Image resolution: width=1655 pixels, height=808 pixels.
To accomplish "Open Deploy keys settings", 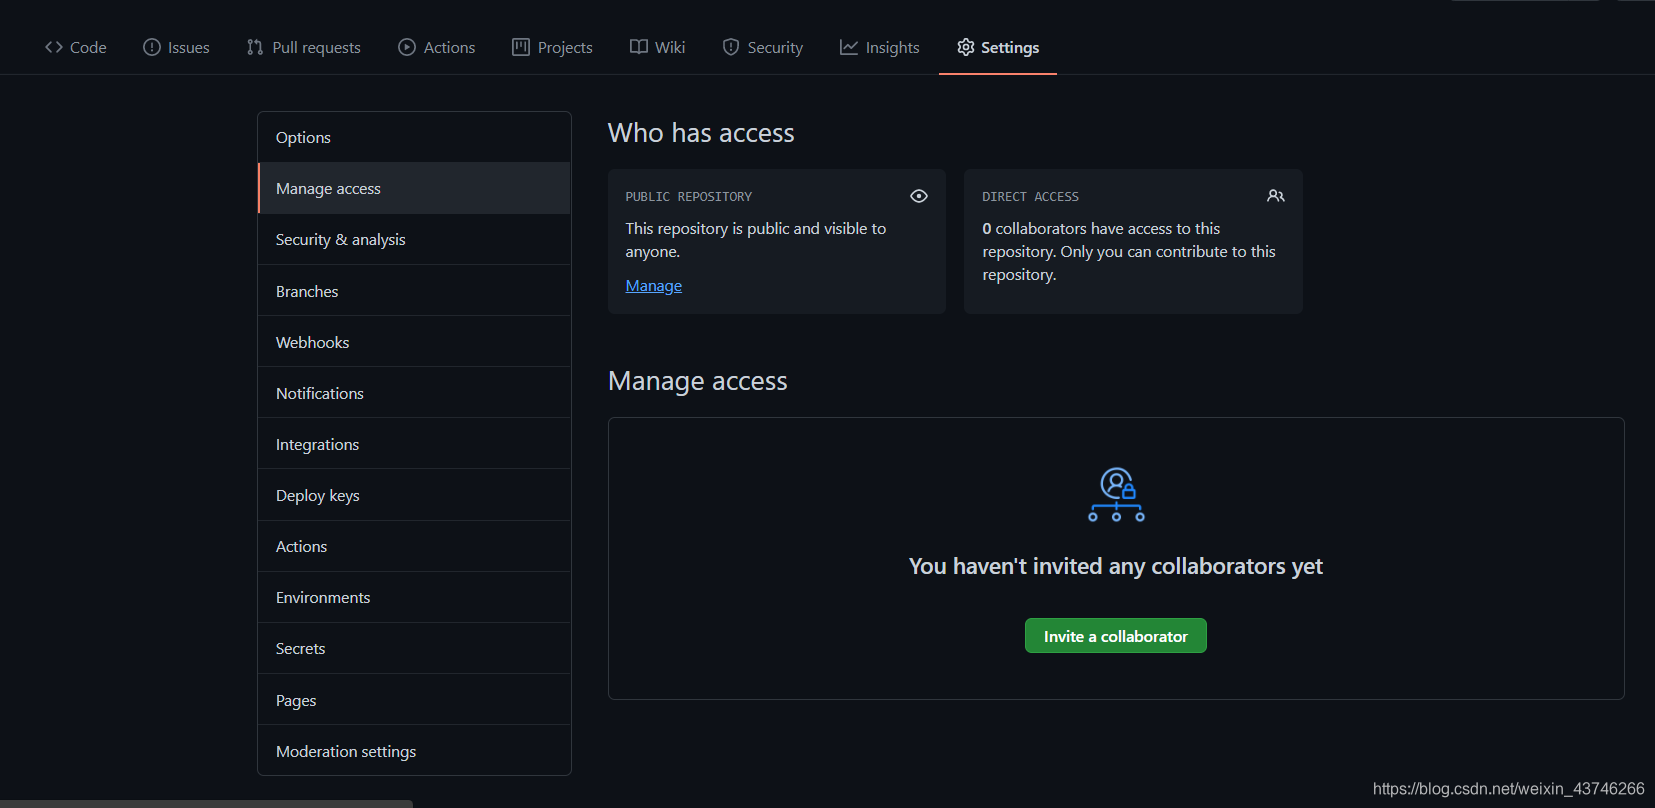I will point(414,495).
